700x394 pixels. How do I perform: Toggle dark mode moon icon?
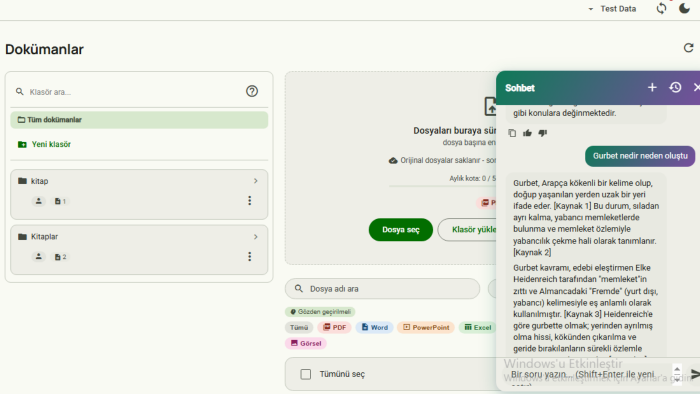[x=684, y=8]
